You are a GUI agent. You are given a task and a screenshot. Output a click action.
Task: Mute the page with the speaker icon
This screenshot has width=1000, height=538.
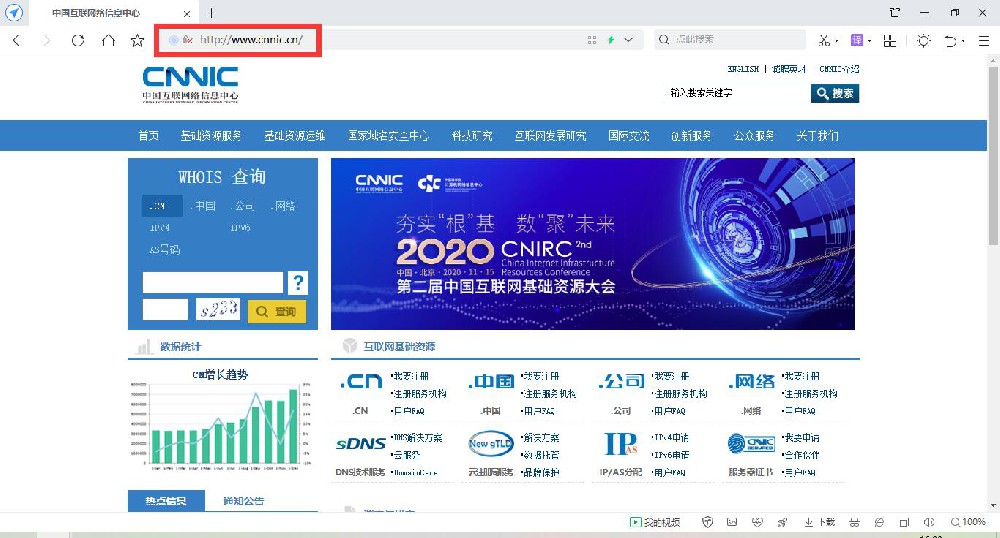[929, 522]
